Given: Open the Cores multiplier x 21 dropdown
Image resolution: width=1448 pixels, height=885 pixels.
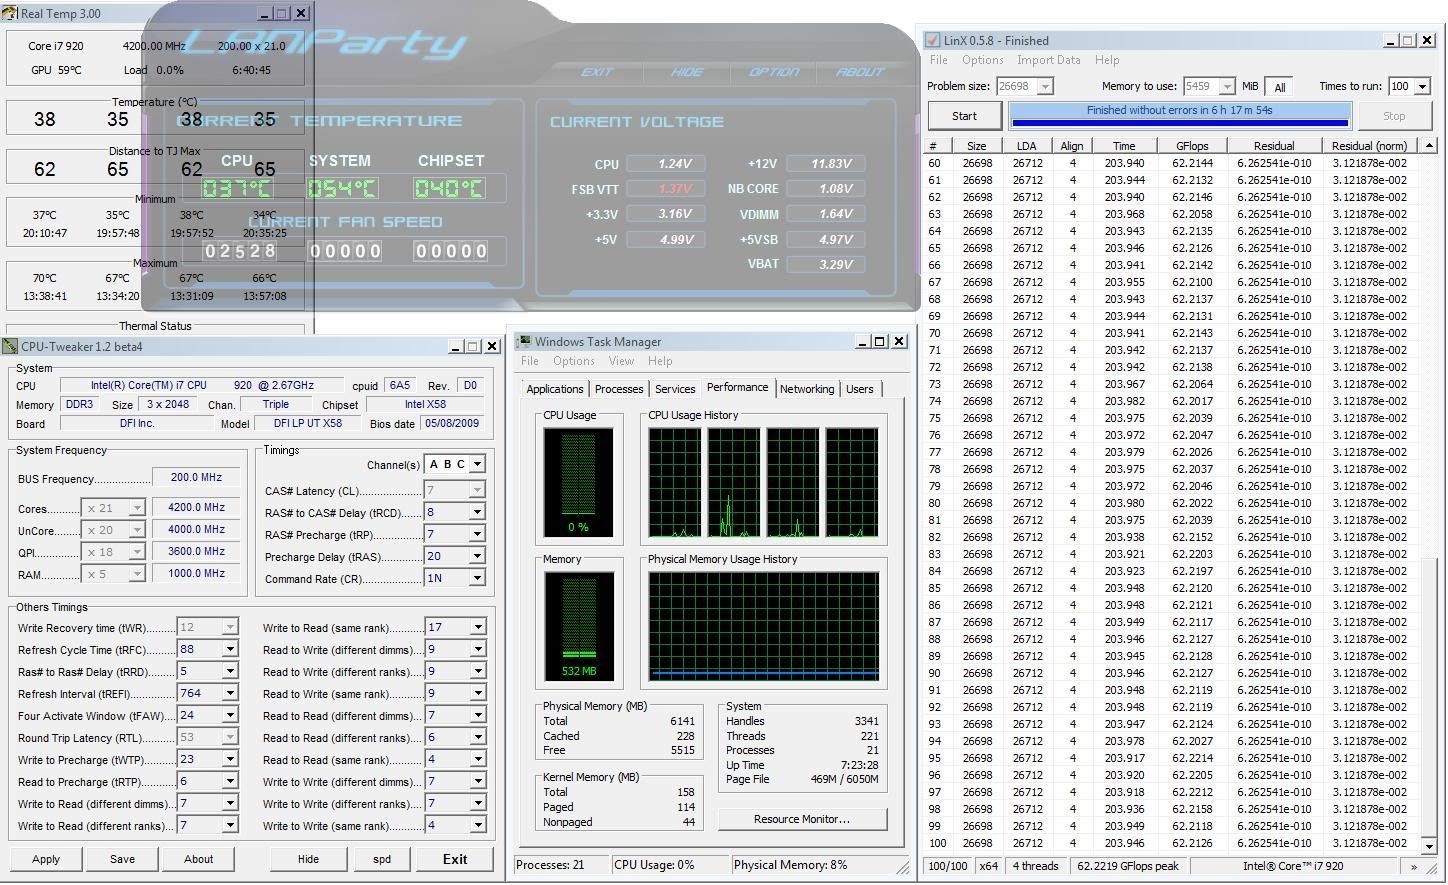Looking at the screenshot, I should coord(137,508).
